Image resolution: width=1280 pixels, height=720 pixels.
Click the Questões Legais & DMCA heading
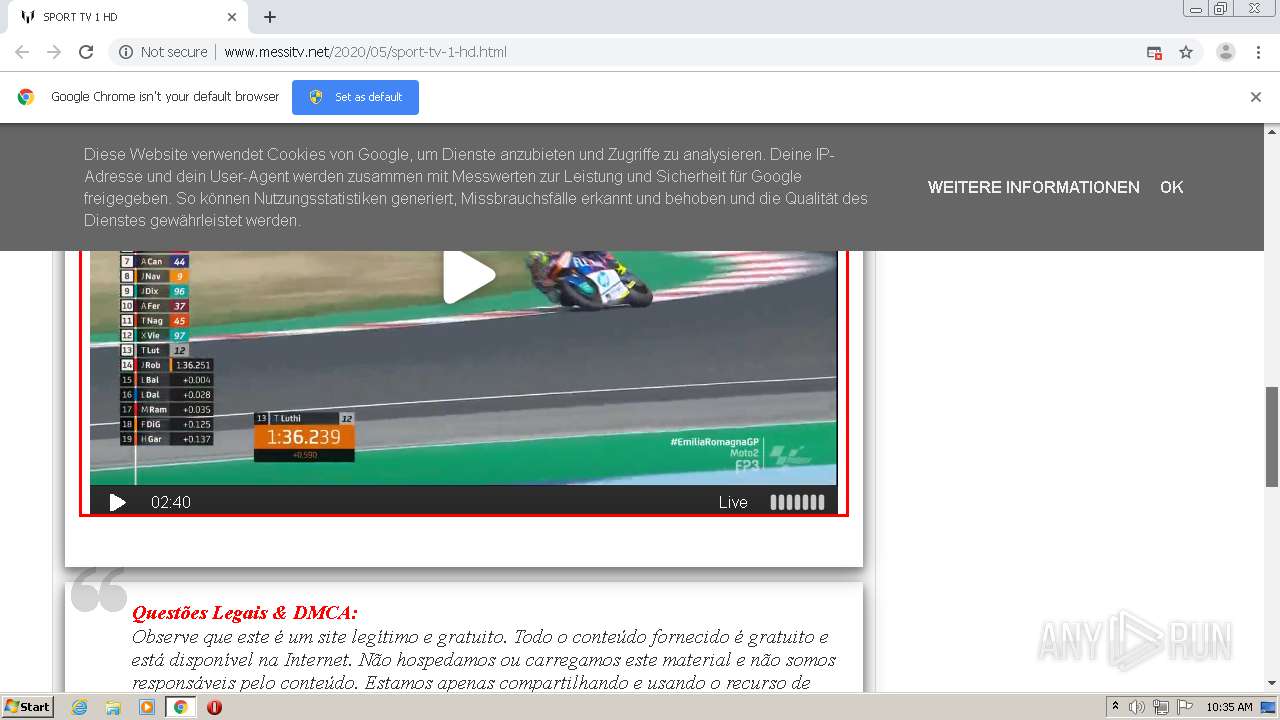244,612
